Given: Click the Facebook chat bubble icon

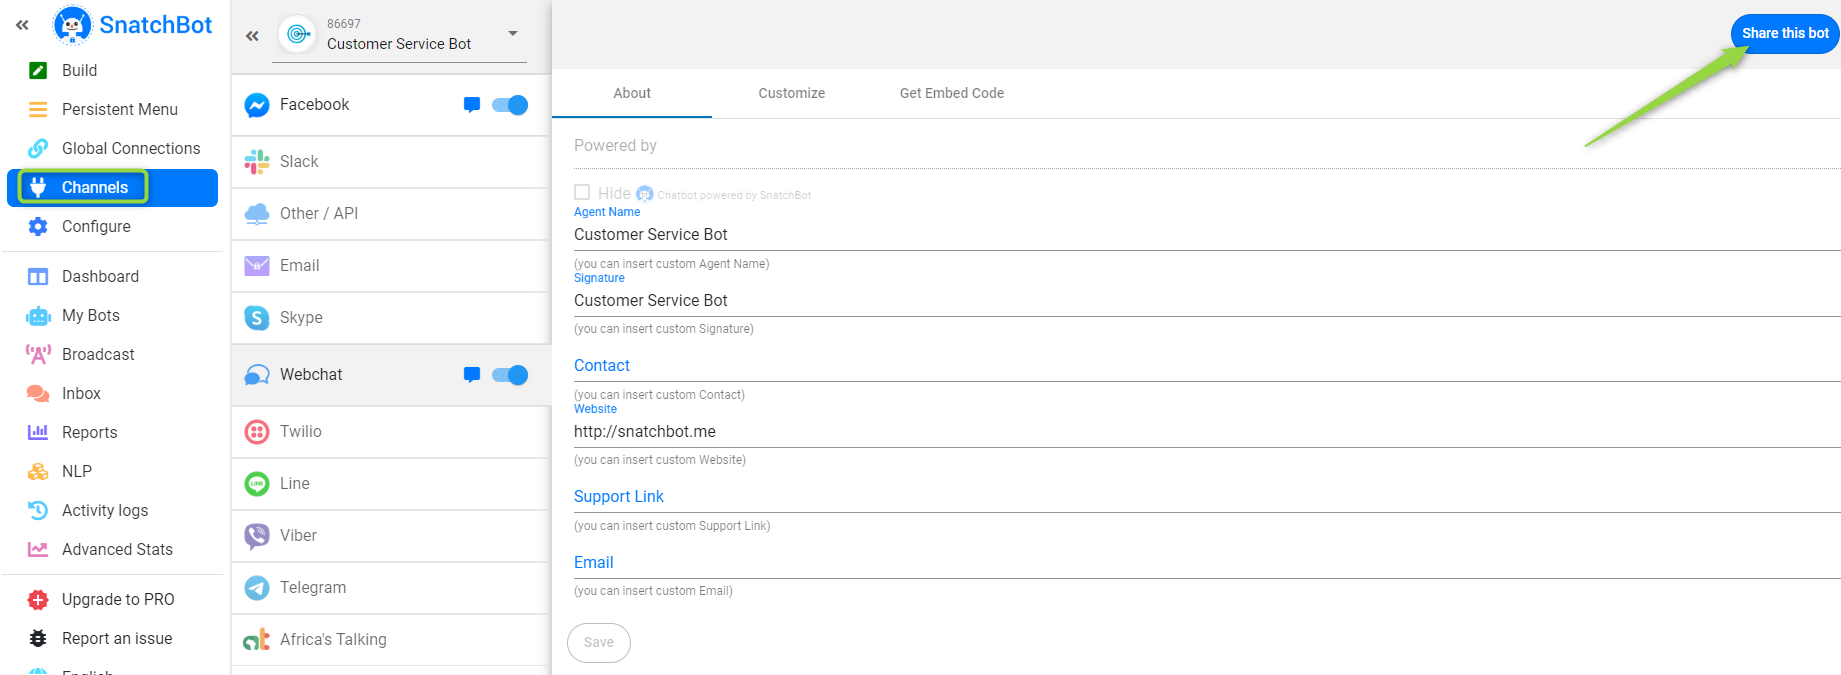Looking at the screenshot, I should pos(472,105).
